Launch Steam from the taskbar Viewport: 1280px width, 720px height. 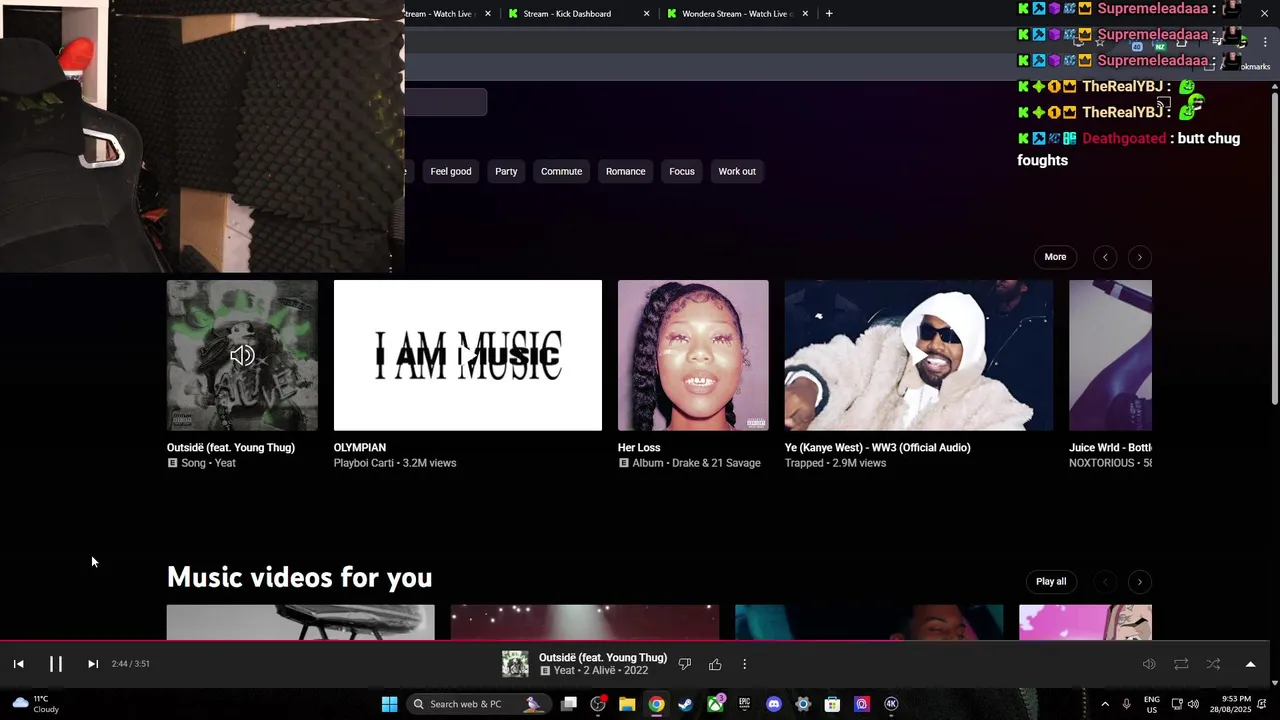[x=686, y=704]
